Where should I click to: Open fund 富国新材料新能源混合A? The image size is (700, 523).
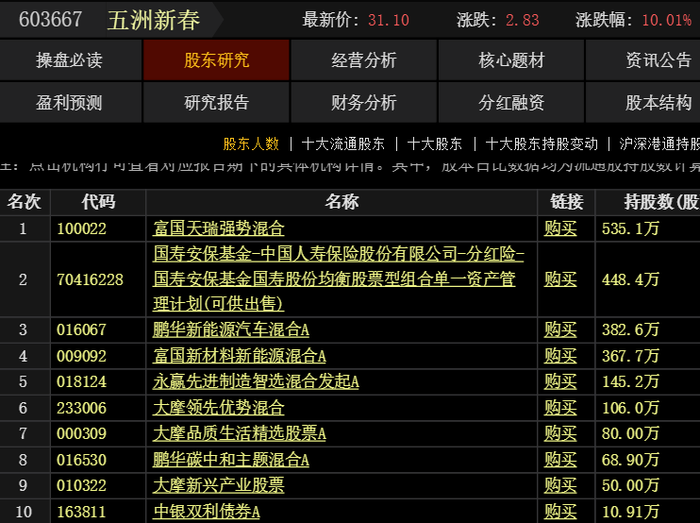[x=239, y=356]
